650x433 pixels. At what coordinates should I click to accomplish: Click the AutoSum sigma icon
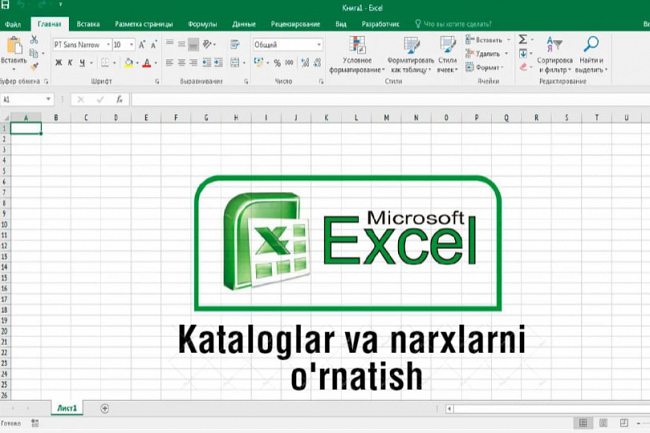tap(523, 40)
